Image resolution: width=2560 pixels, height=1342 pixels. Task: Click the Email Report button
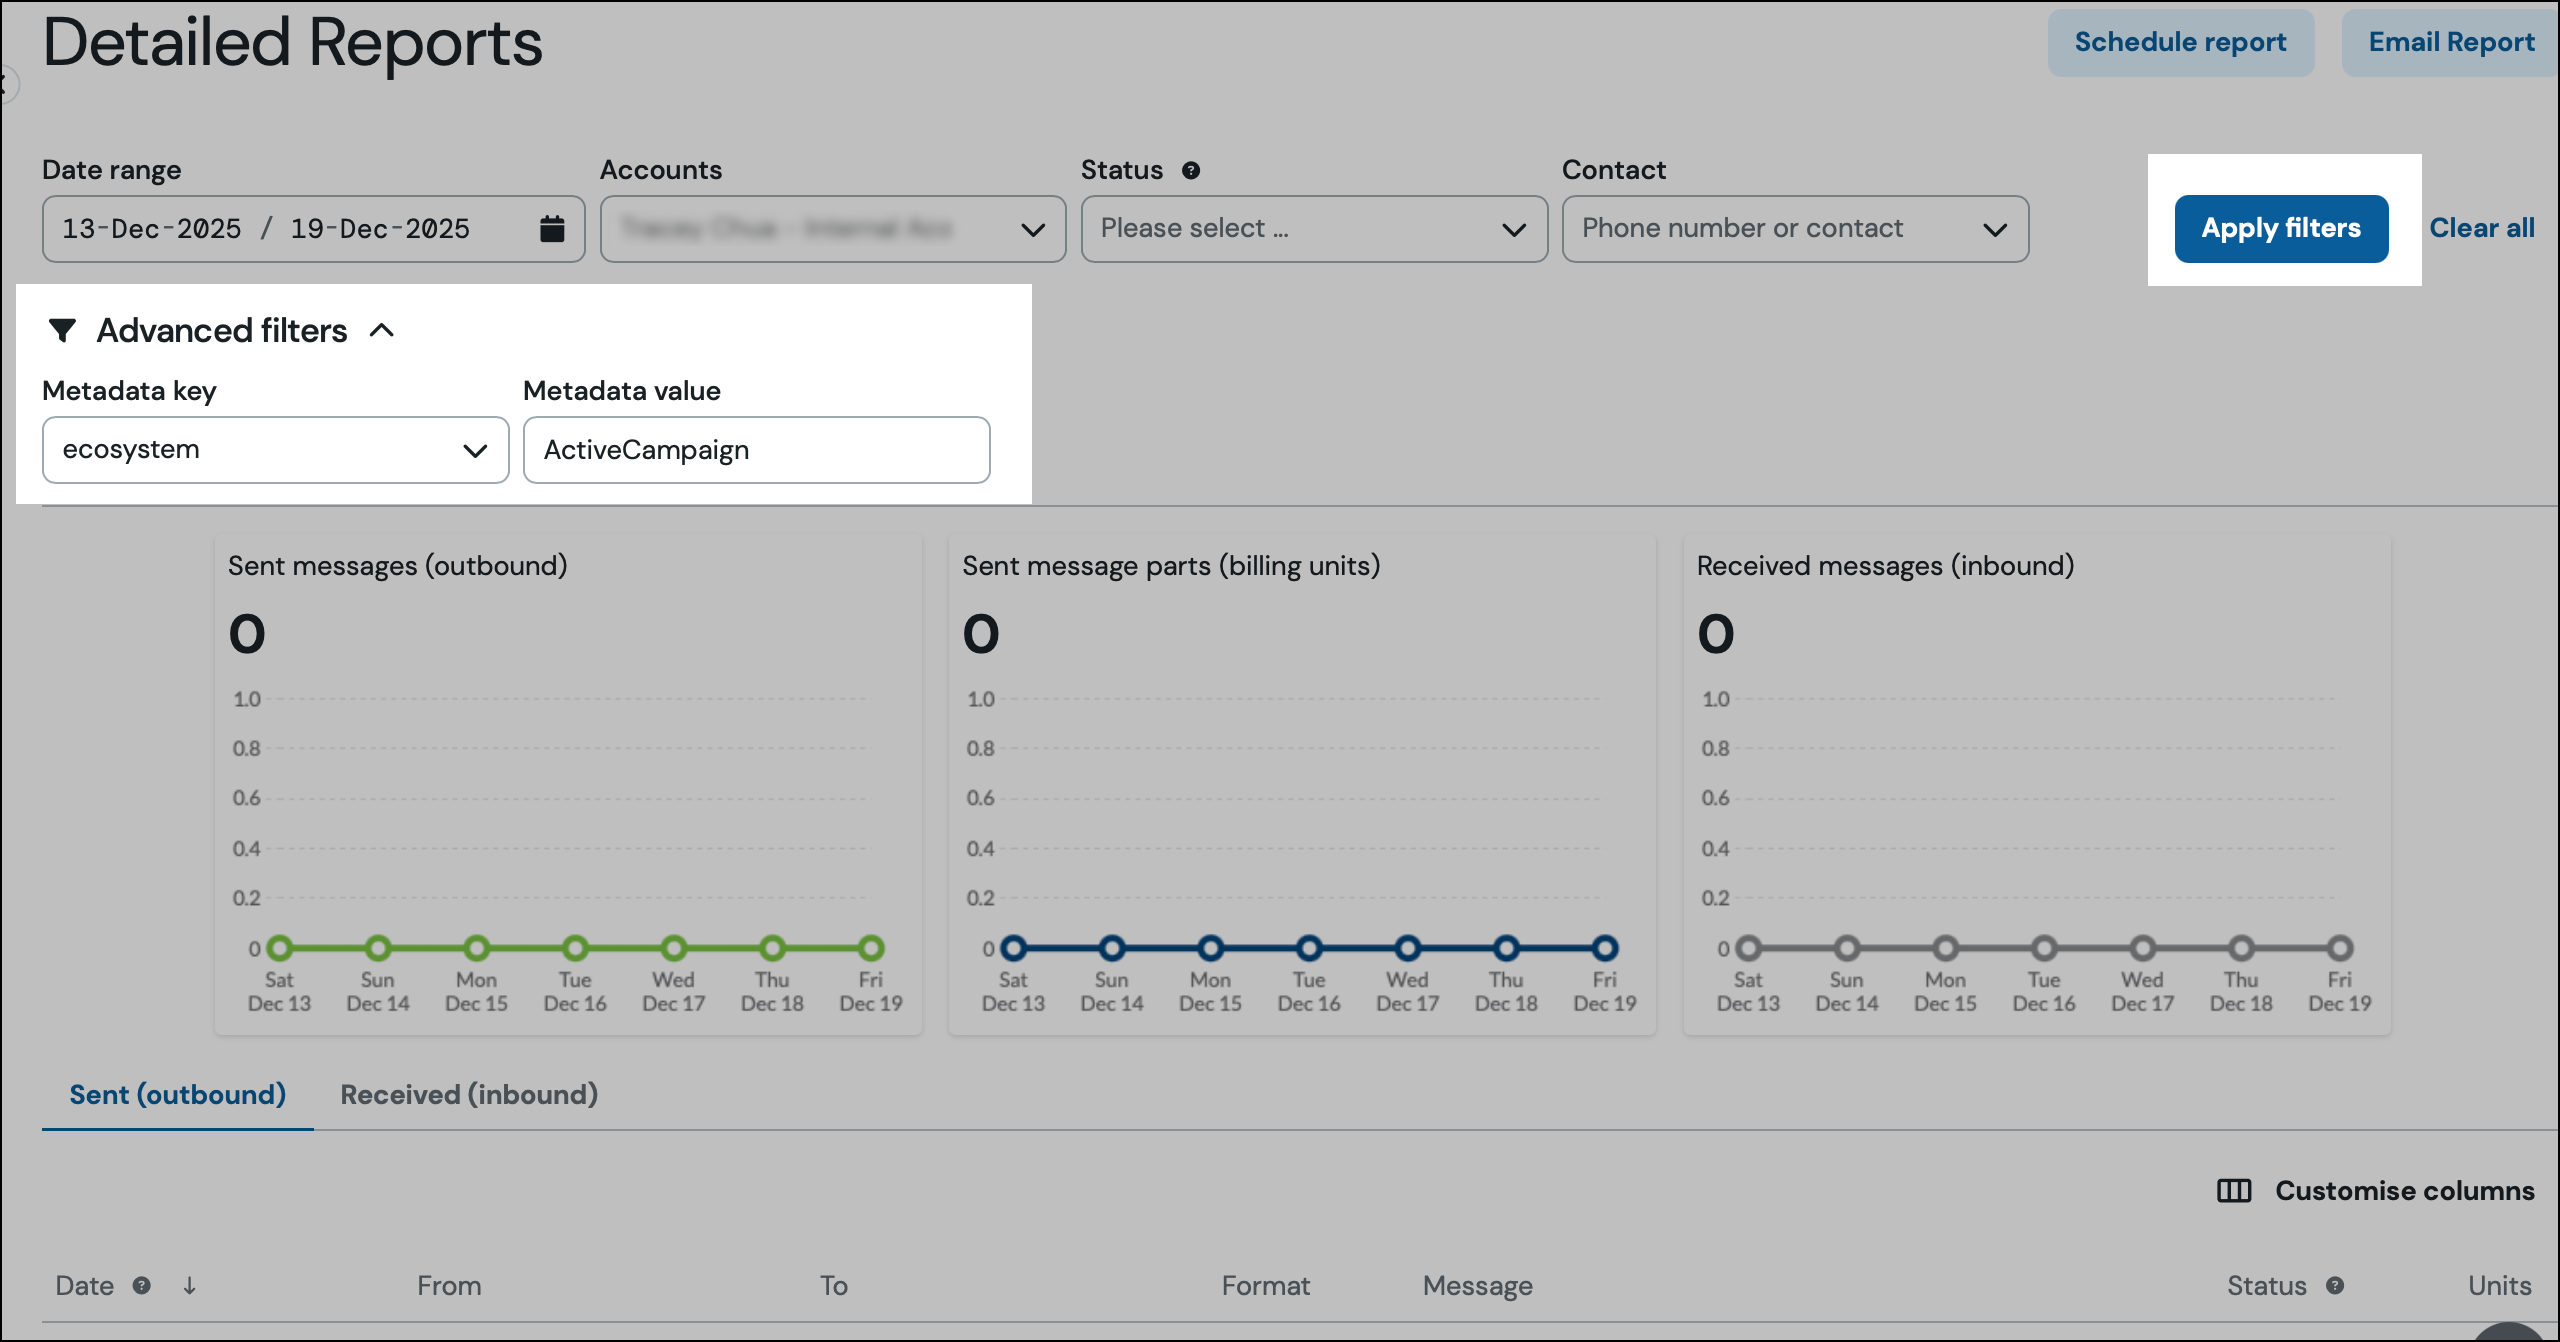[x=2451, y=42]
